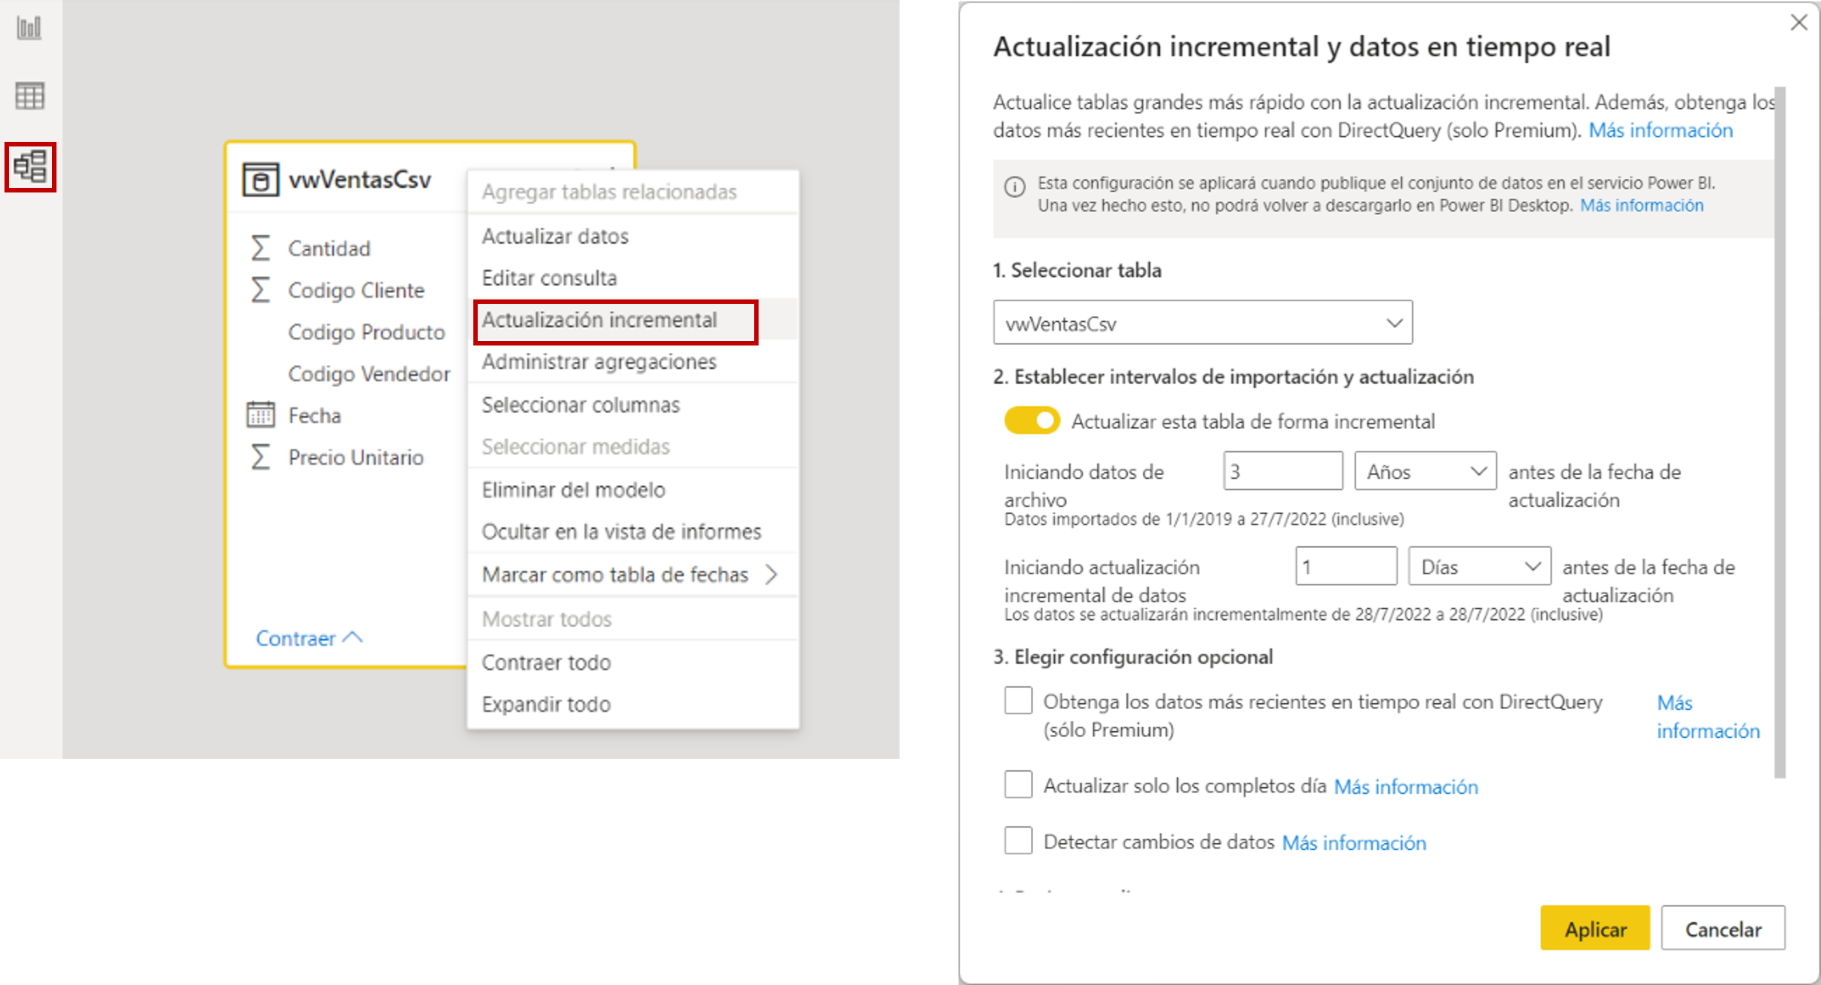The height and width of the screenshot is (985, 1821).
Task: Close the incremental refresh dialog
Action: [1798, 21]
